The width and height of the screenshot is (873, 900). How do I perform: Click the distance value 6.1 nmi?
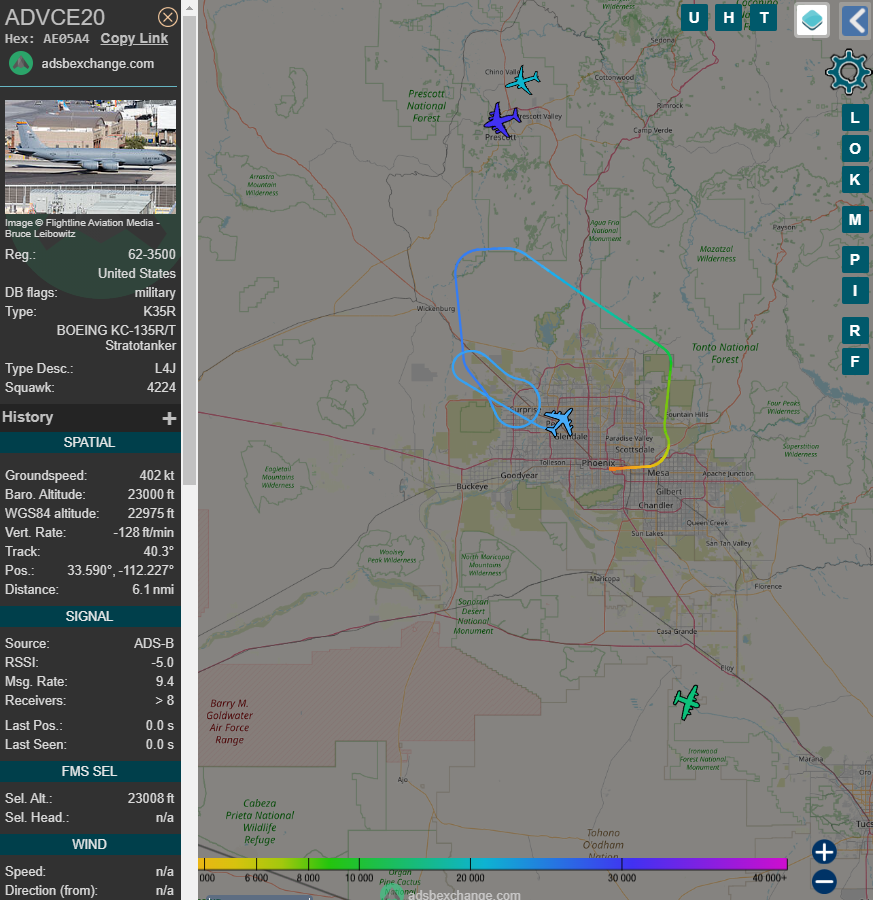click(153, 589)
